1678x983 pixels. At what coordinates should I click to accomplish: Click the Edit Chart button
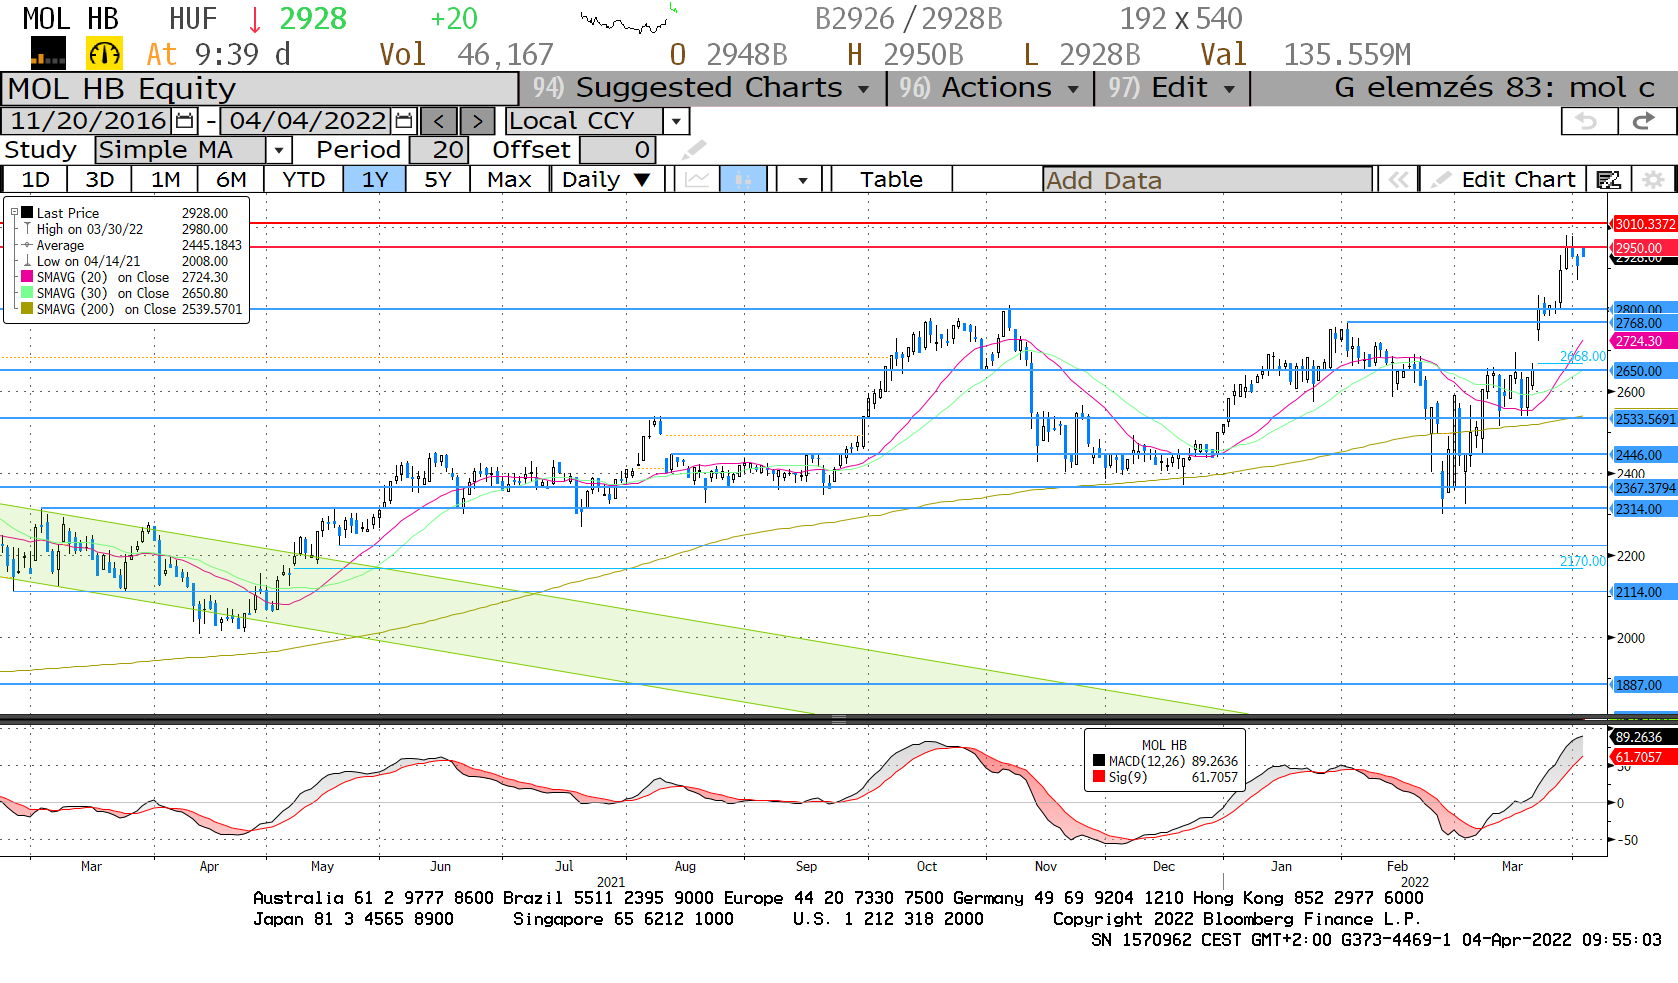[1504, 180]
